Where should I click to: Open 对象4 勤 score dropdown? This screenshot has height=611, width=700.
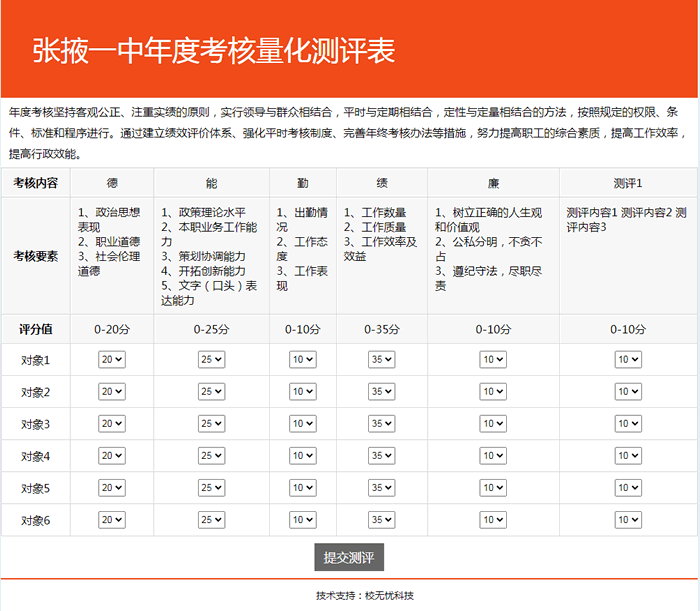[x=302, y=456]
